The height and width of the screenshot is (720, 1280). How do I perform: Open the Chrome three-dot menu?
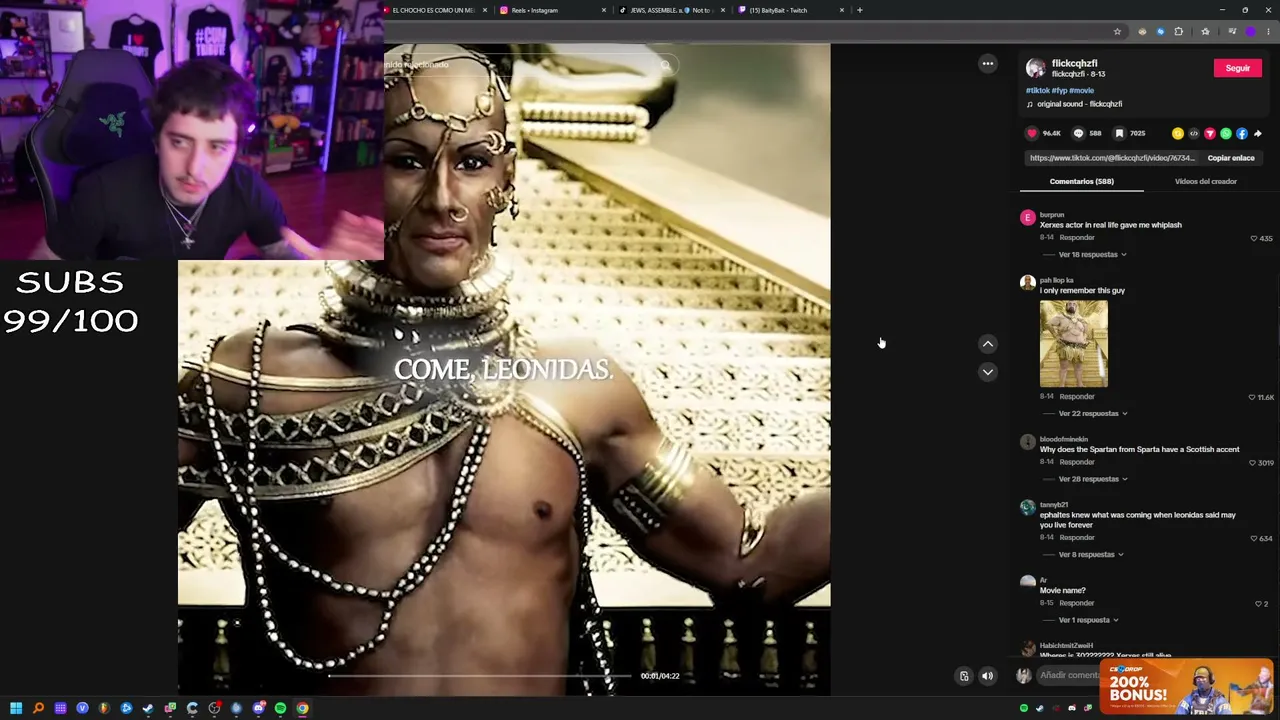click(x=1268, y=32)
